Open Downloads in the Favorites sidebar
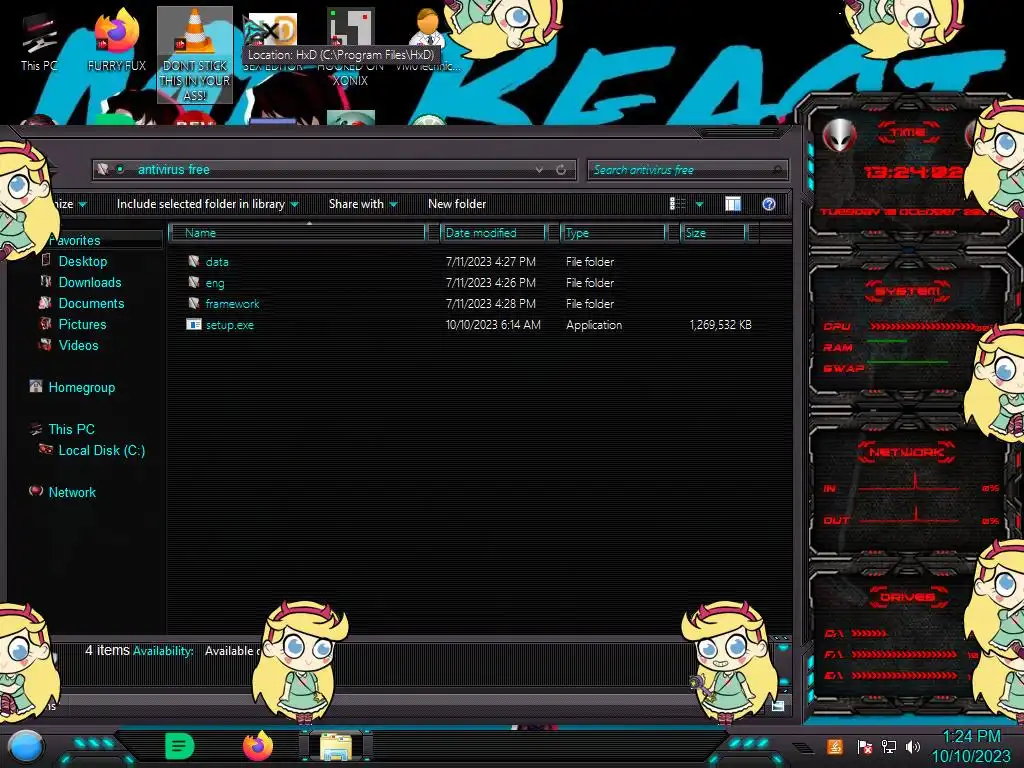 (89, 282)
